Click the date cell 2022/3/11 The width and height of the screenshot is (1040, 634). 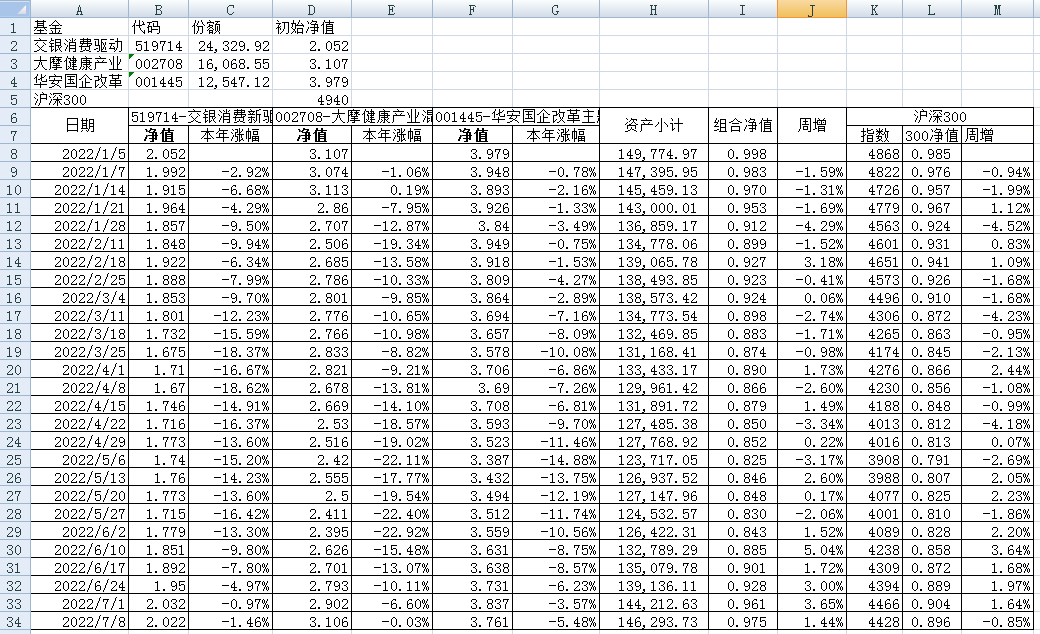pos(79,316)
